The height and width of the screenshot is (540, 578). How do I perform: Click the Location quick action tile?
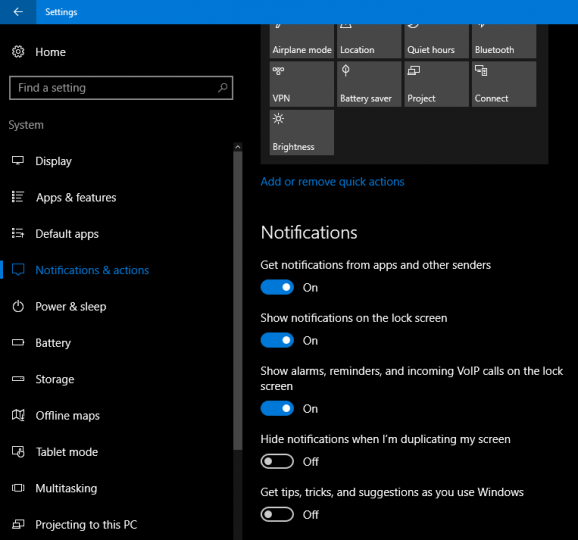[369, 41]
